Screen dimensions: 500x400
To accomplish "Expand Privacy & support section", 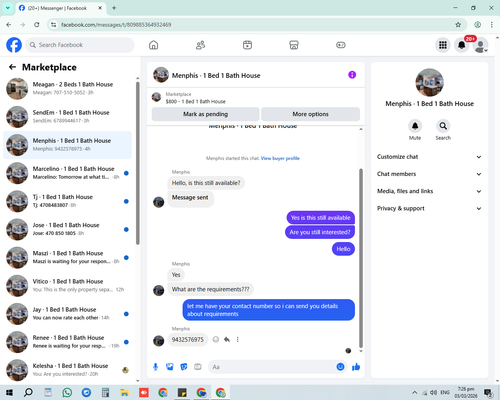I will click(429, 208).
